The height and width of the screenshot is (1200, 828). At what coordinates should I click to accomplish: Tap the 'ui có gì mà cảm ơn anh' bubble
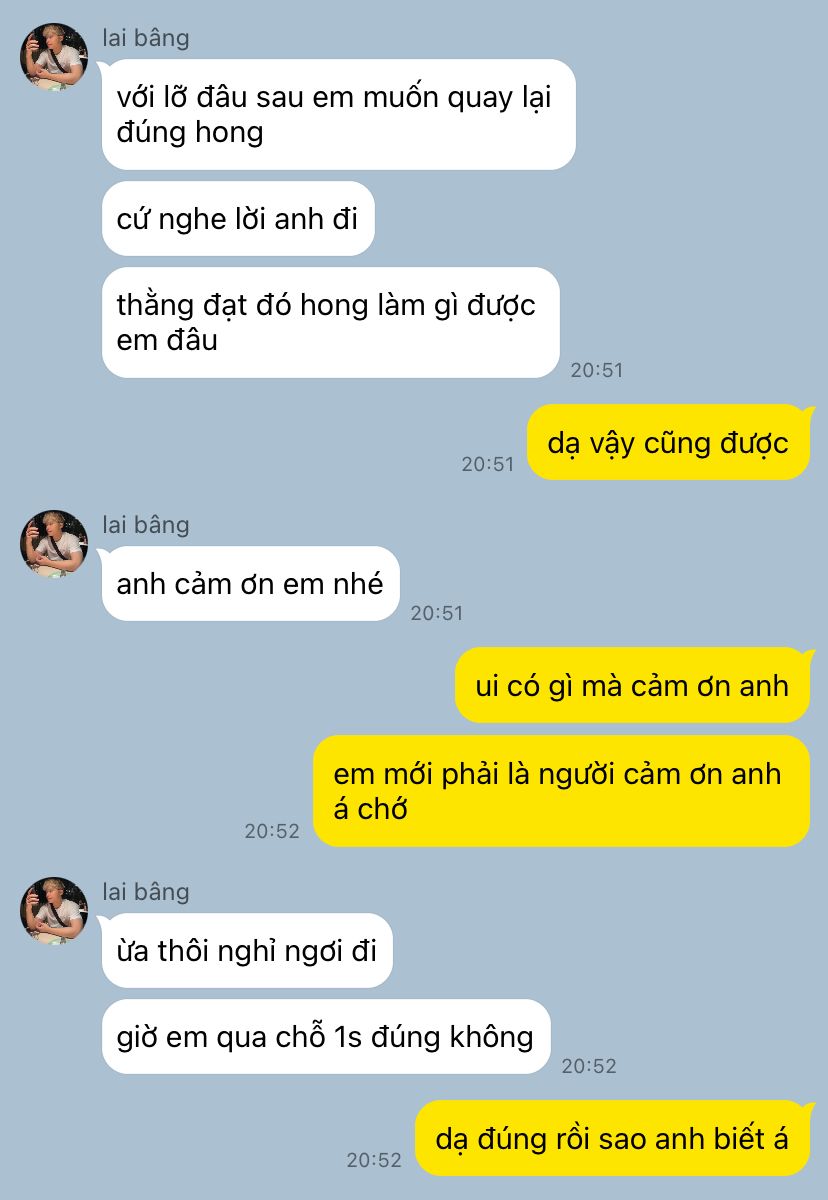(x=632, y=685)
